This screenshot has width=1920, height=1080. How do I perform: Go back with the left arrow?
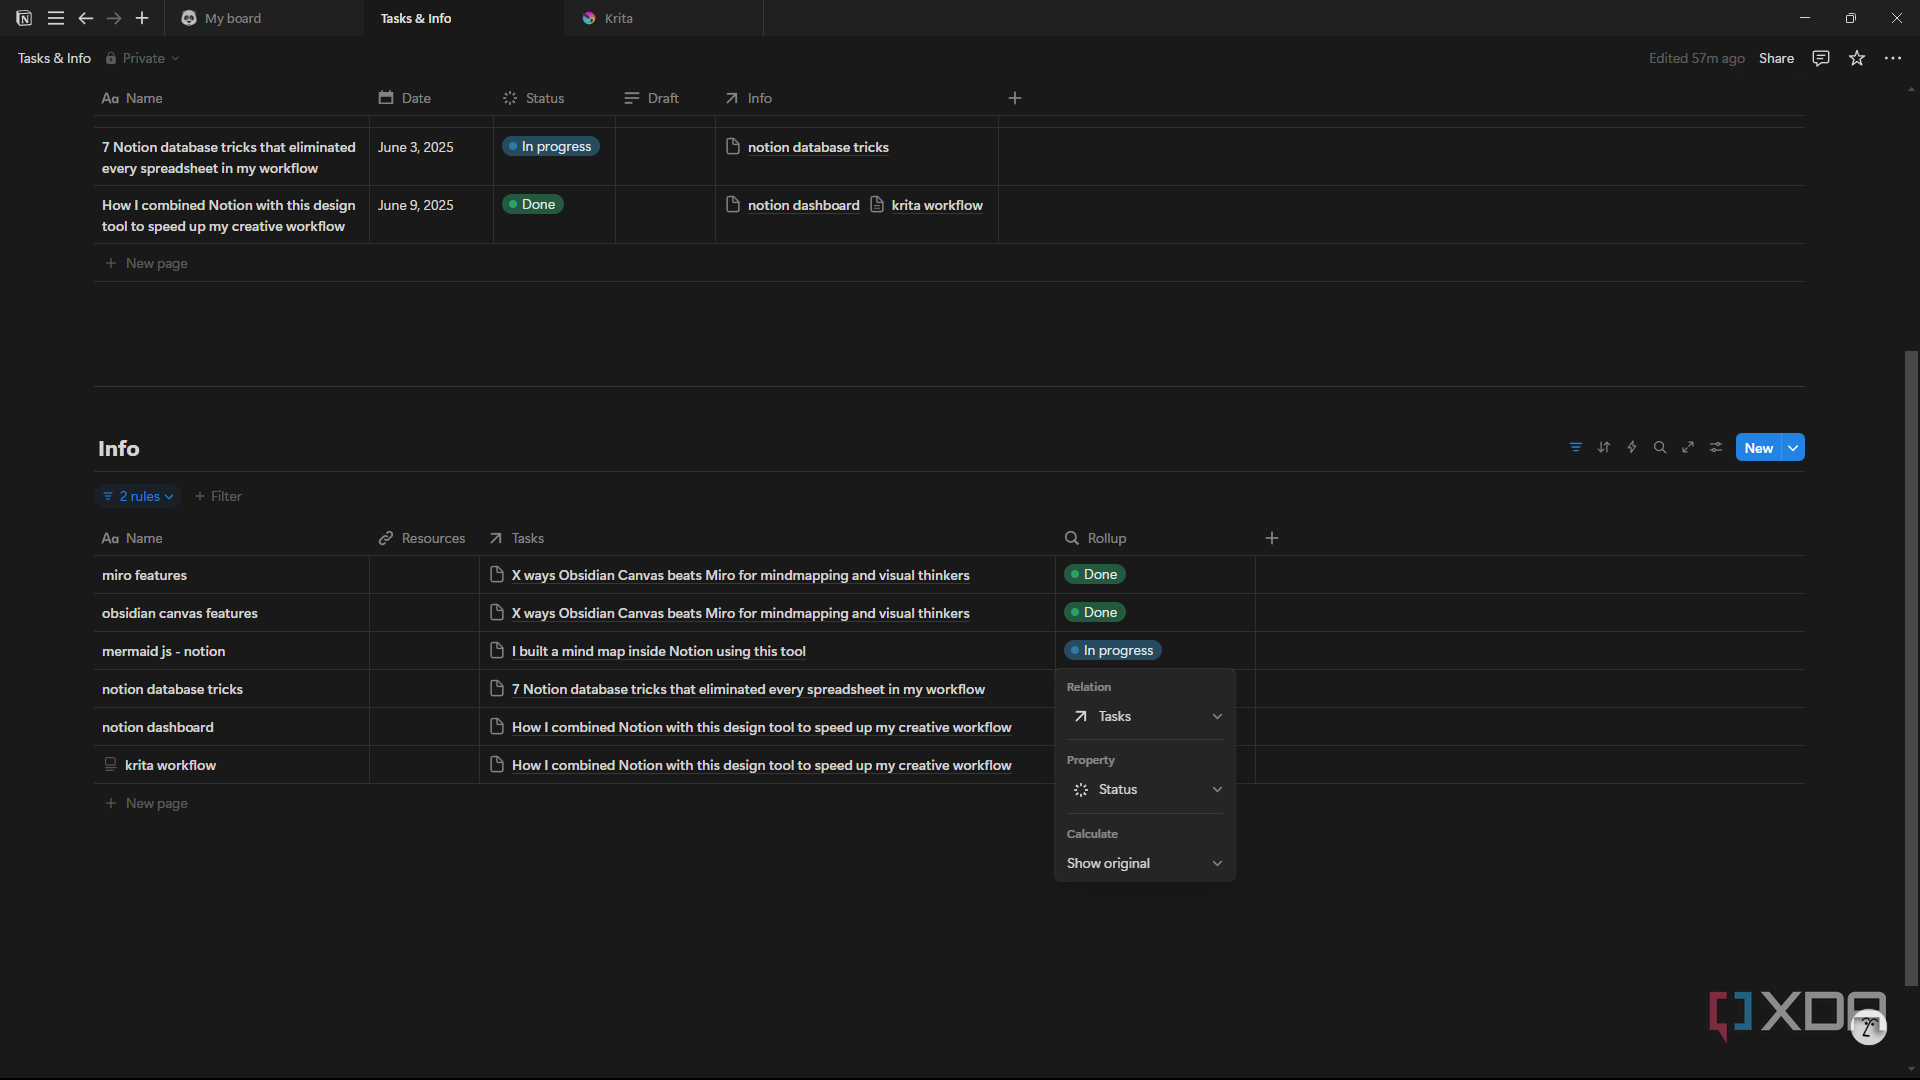pos(86,18)
